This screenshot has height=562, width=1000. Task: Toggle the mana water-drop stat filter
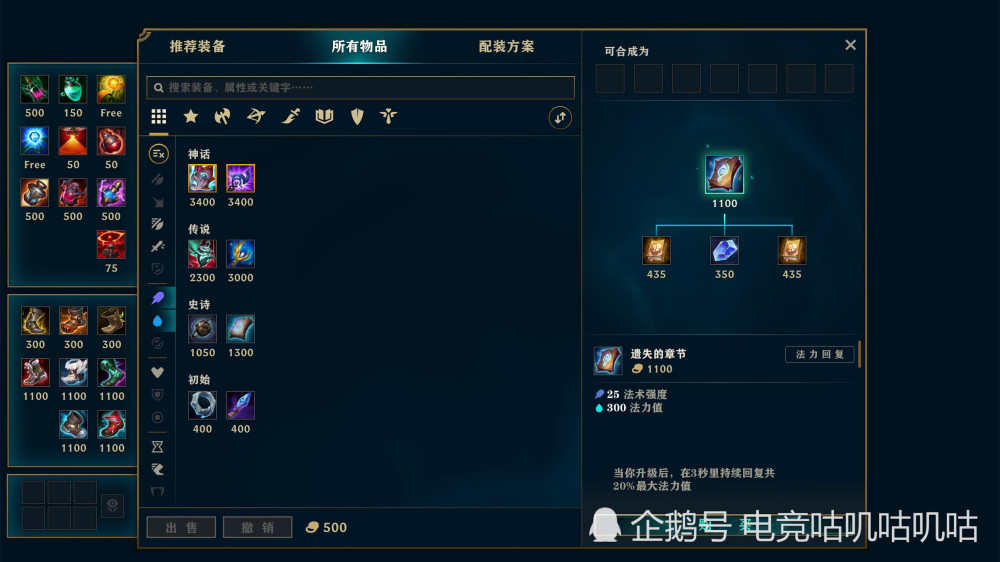[x=158, y=321]
